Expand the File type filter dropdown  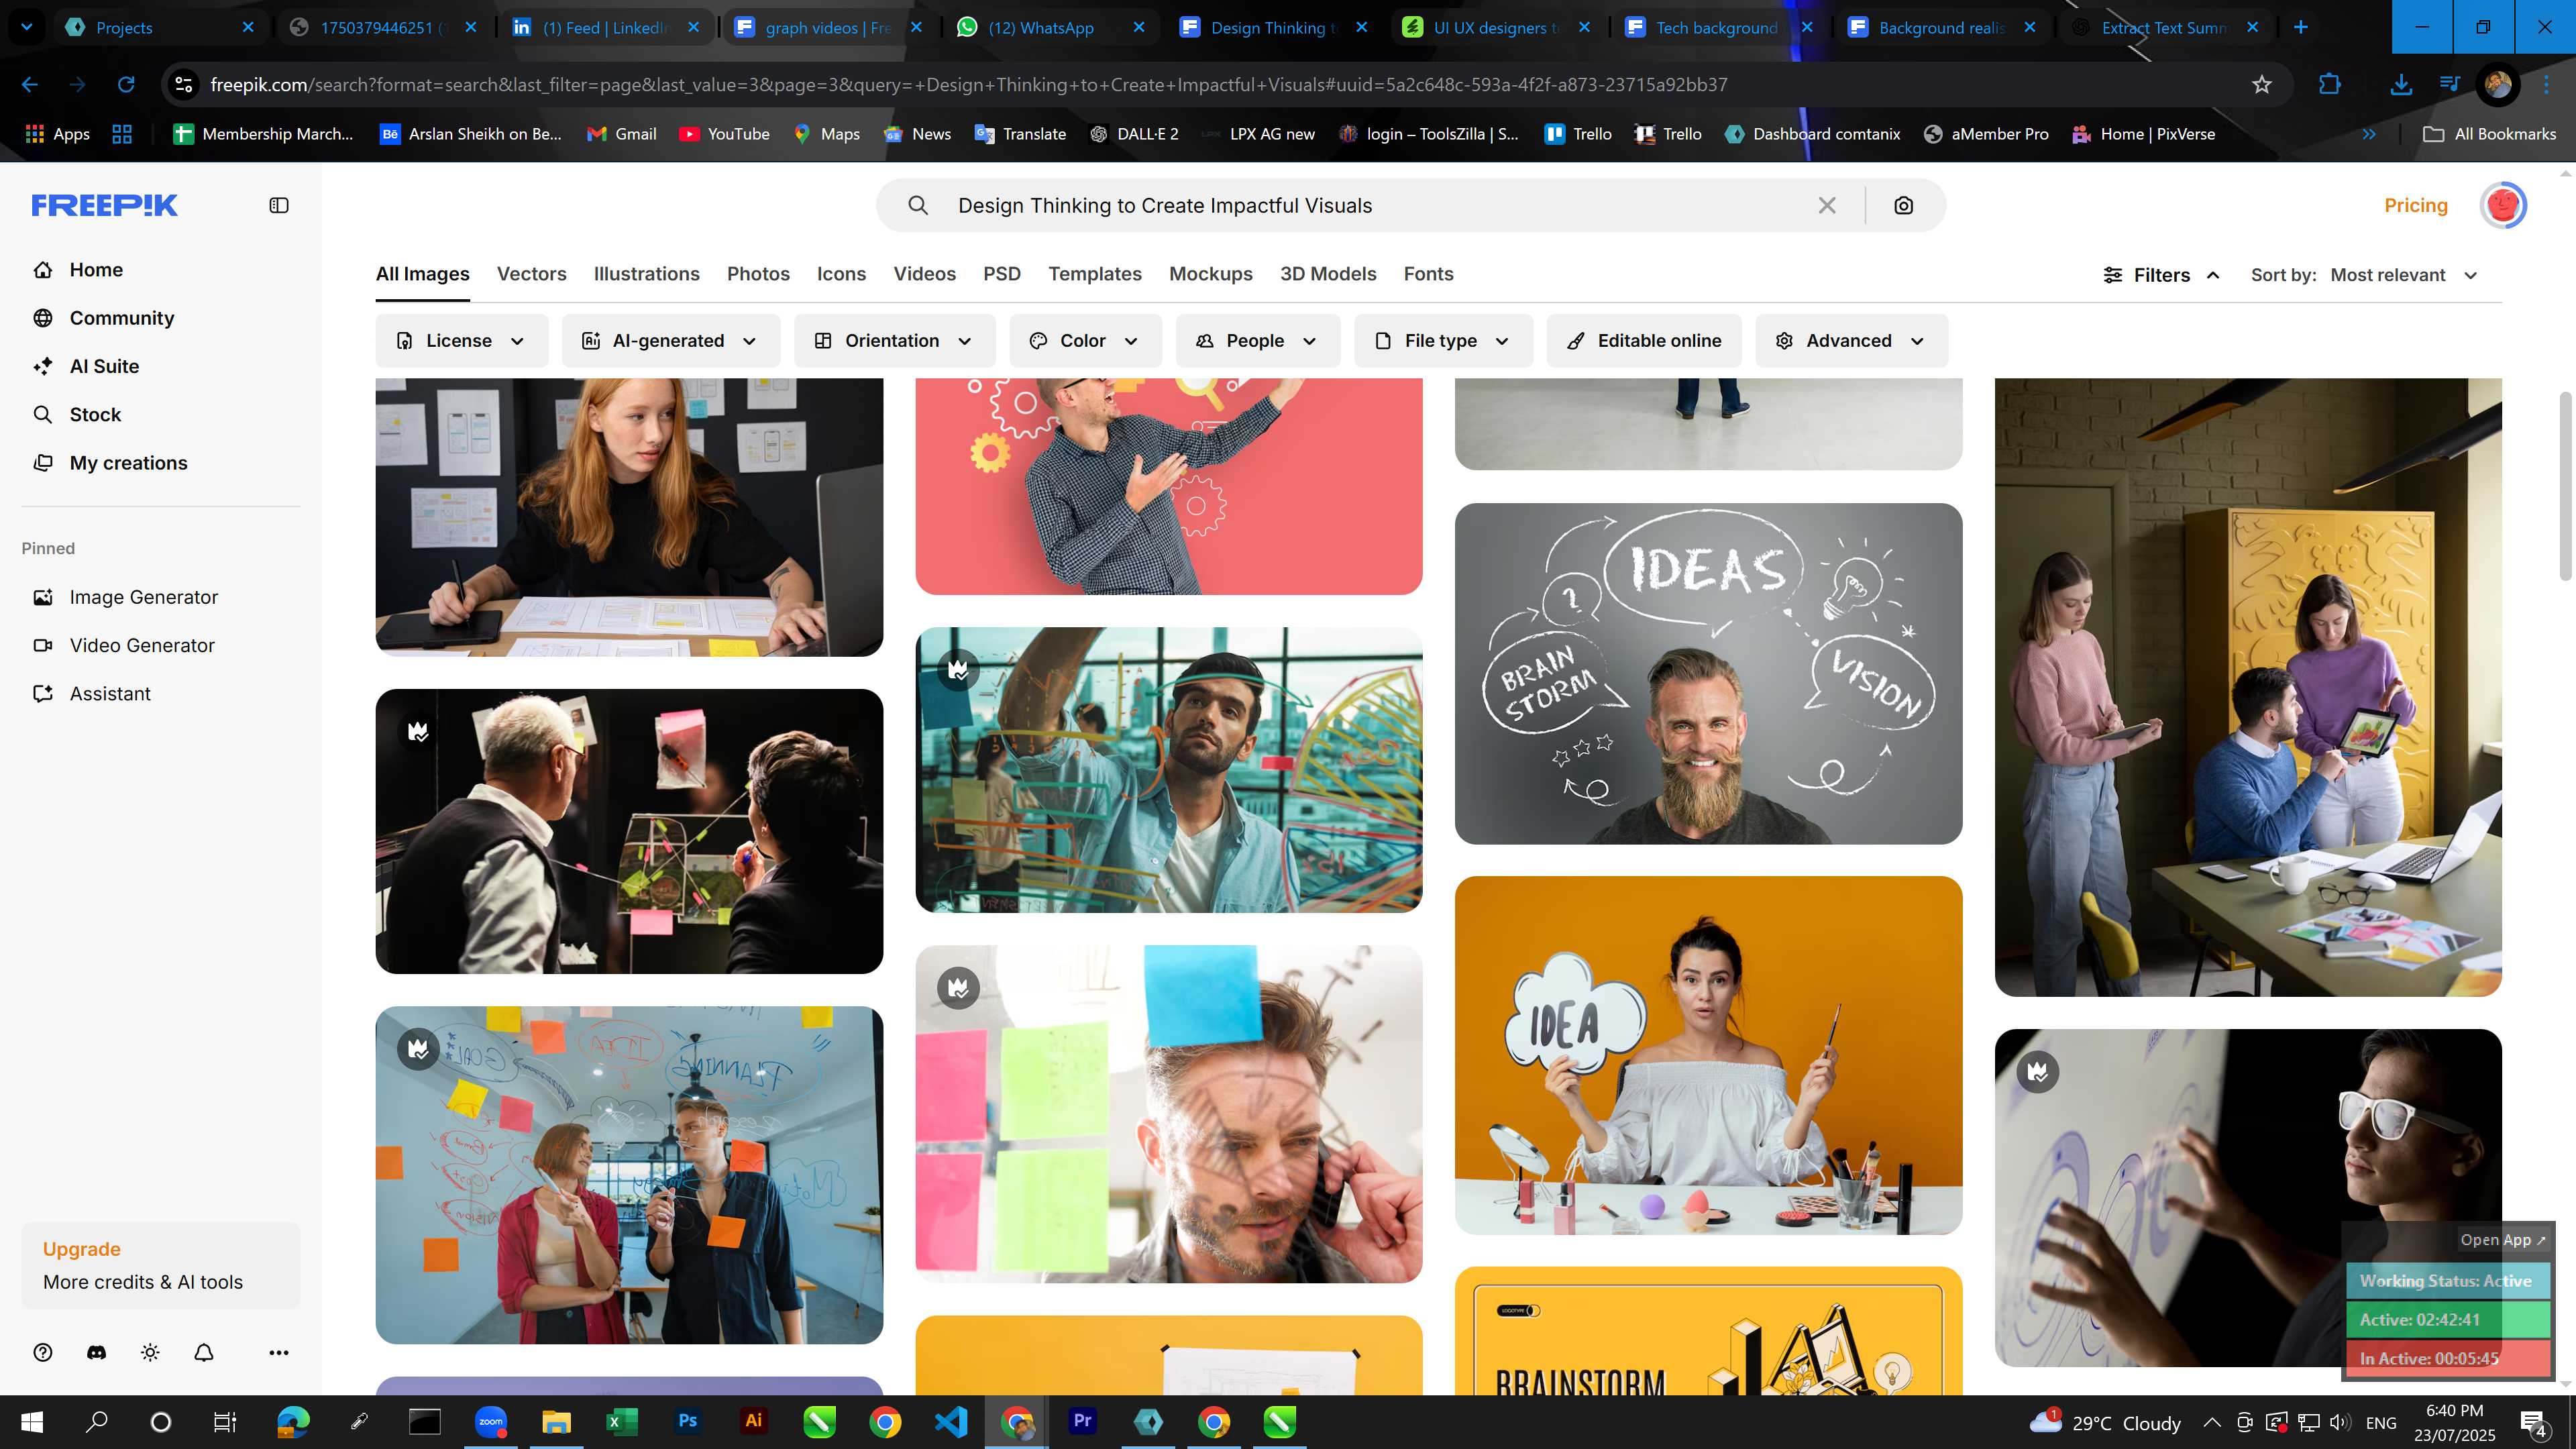pyautogui.click(x=1443, y=341)
